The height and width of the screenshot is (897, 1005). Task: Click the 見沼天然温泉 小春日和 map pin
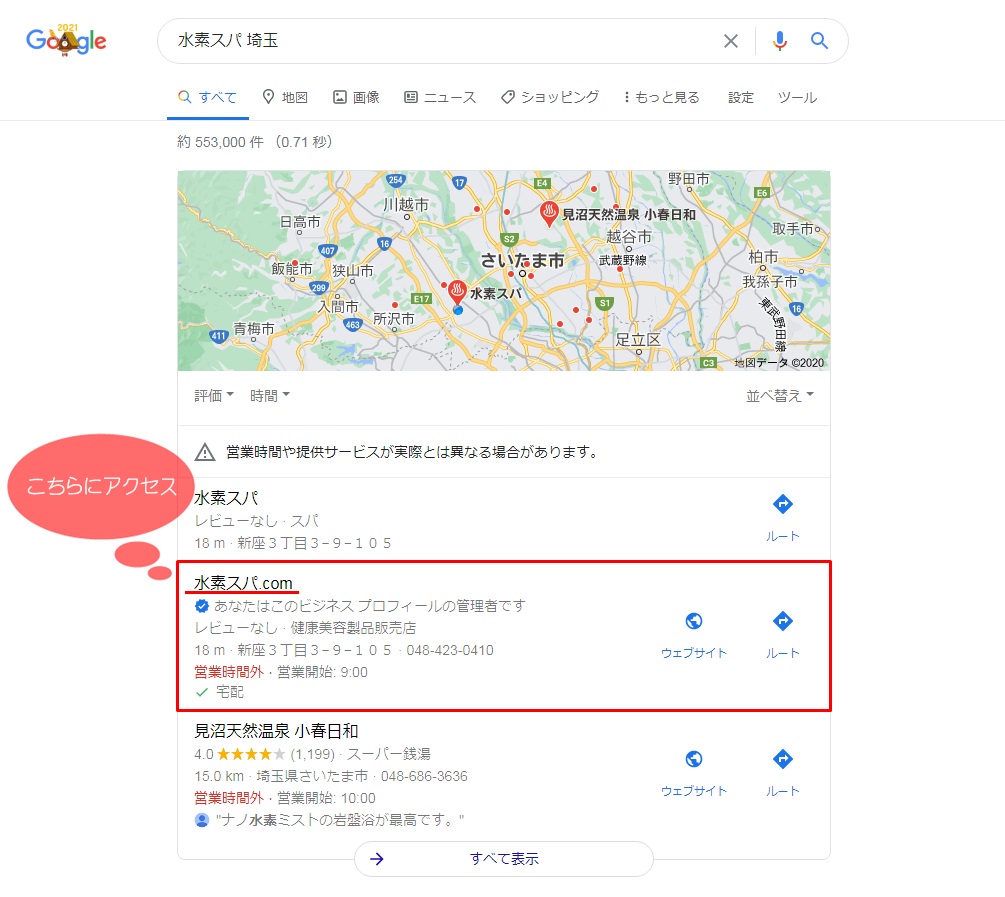(549, 214)
